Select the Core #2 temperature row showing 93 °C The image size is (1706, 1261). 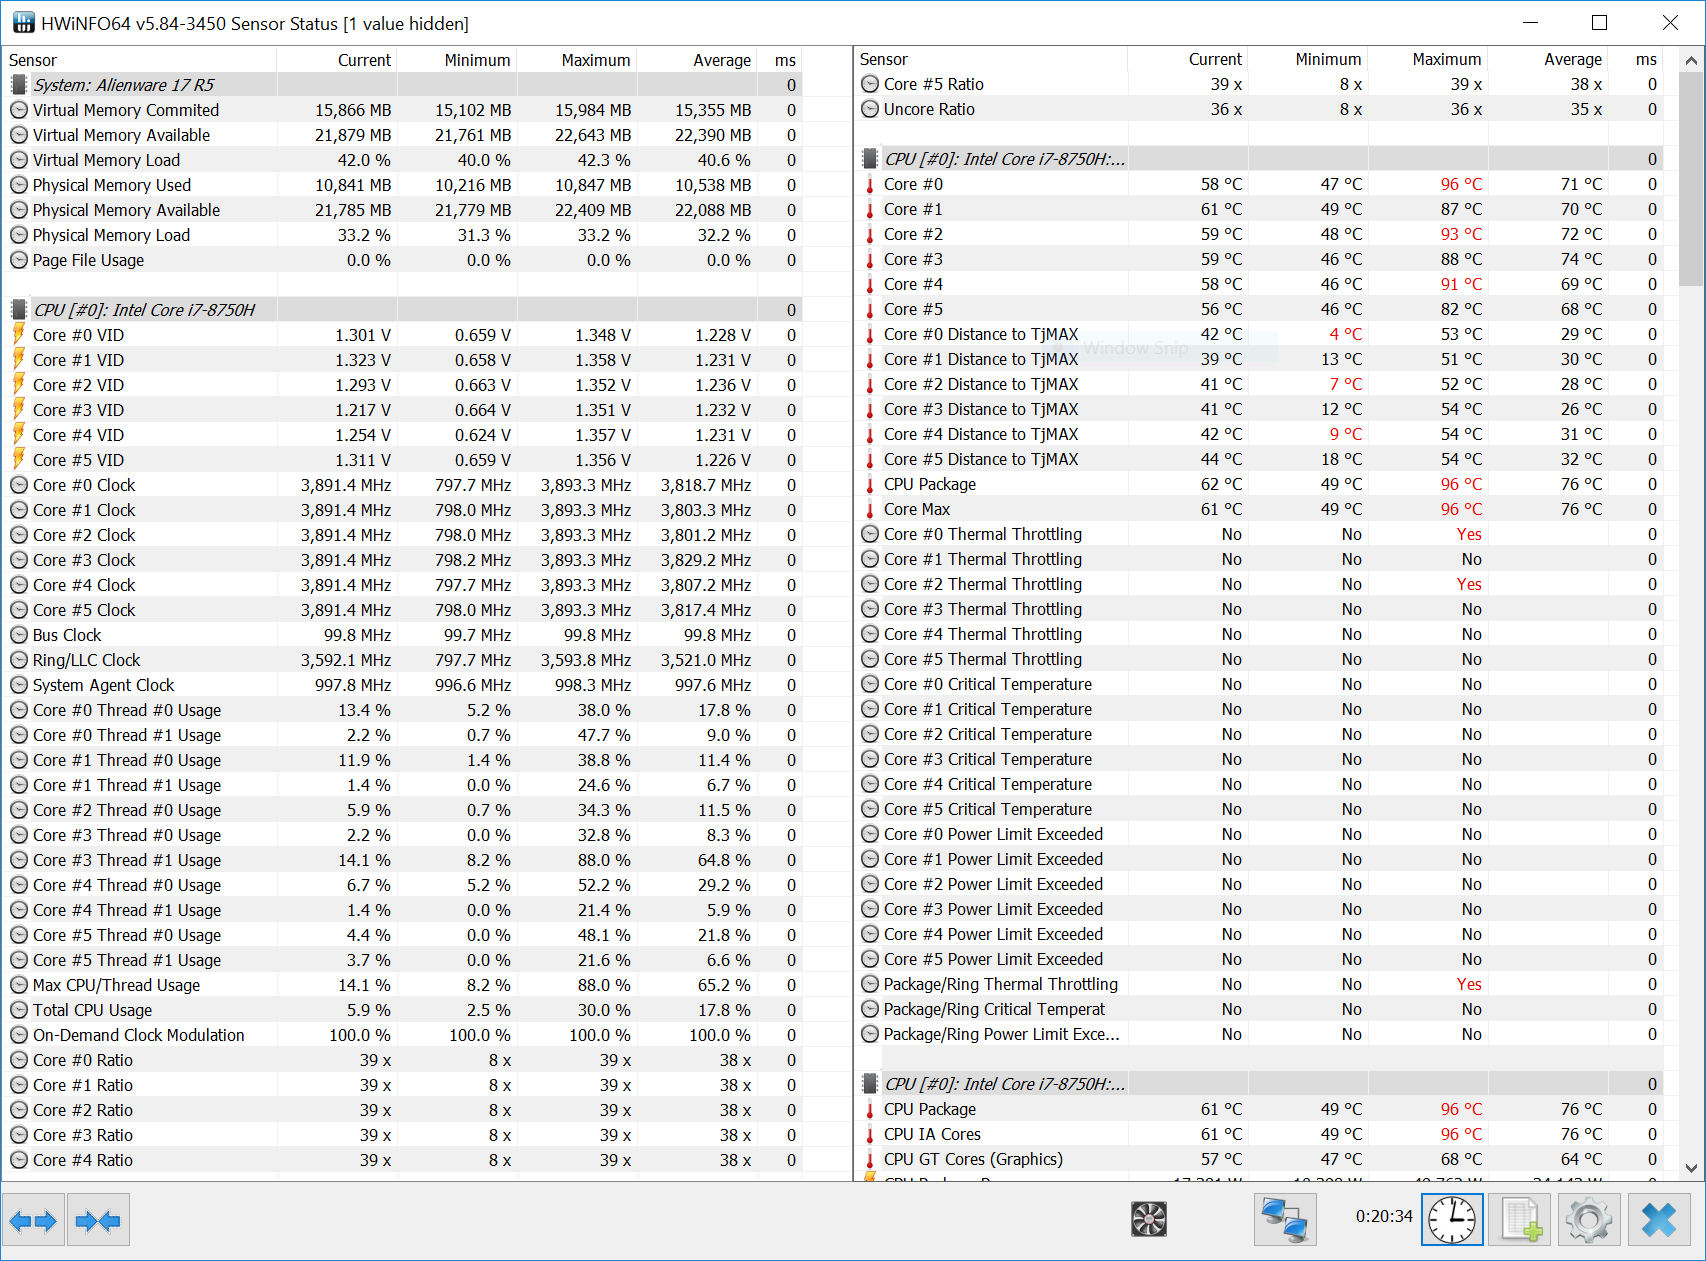coord(1259,234)
